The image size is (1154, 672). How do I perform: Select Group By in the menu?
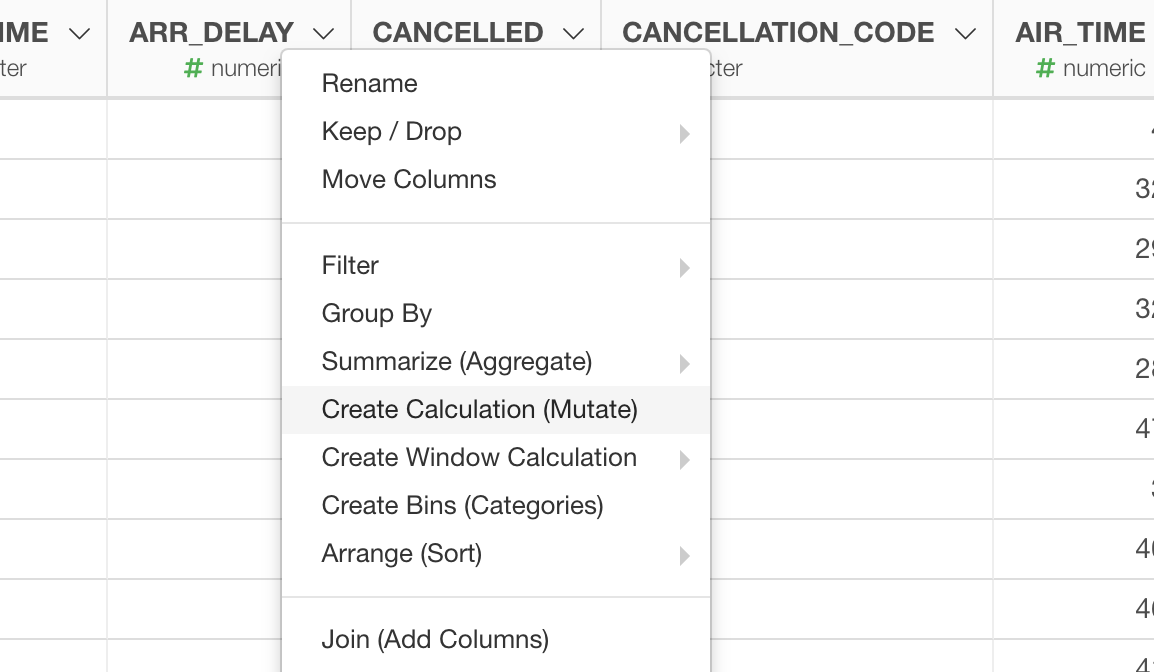pos(496,313)
